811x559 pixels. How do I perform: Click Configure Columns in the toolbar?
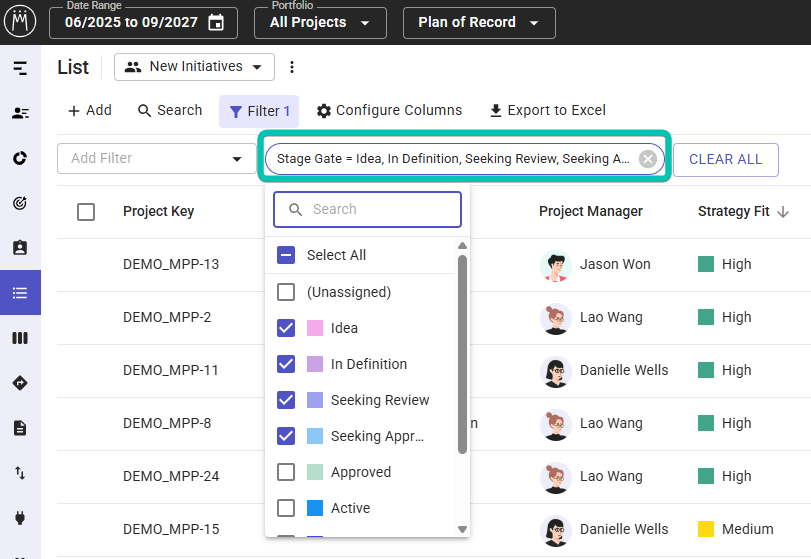pos(389,111)
